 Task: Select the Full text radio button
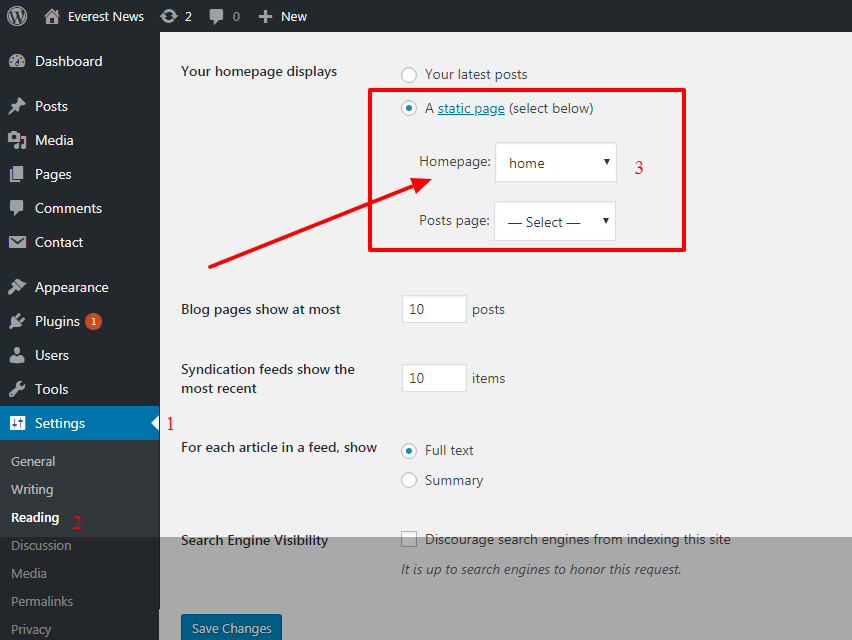click(409, 450)
